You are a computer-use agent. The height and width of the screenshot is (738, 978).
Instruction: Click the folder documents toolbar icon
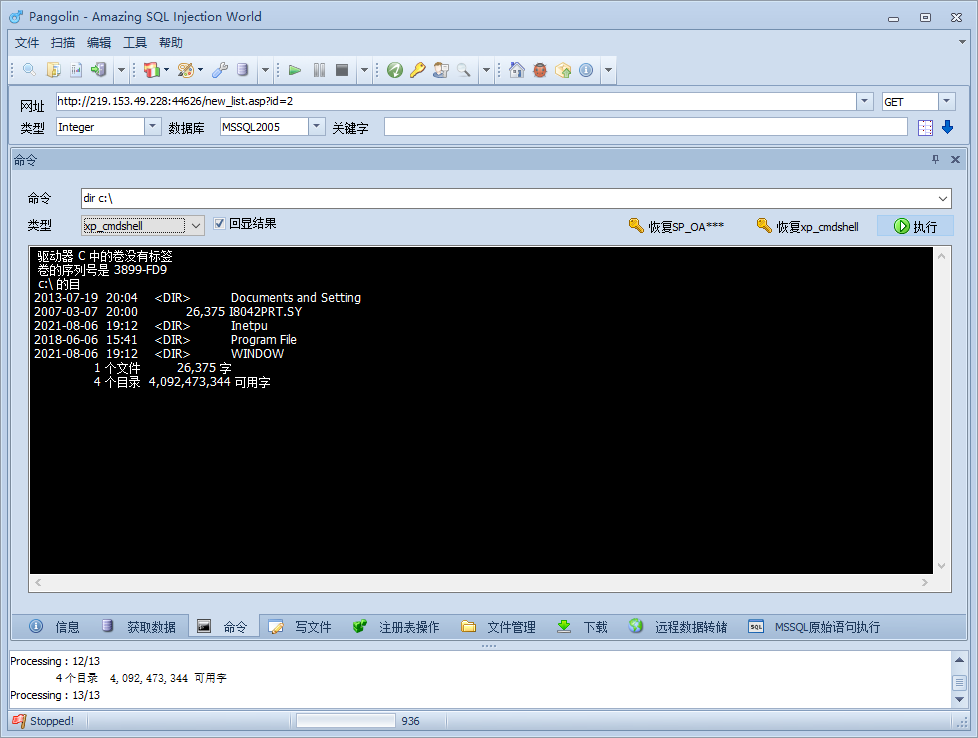pyautogui.click(x=54, y=70)
